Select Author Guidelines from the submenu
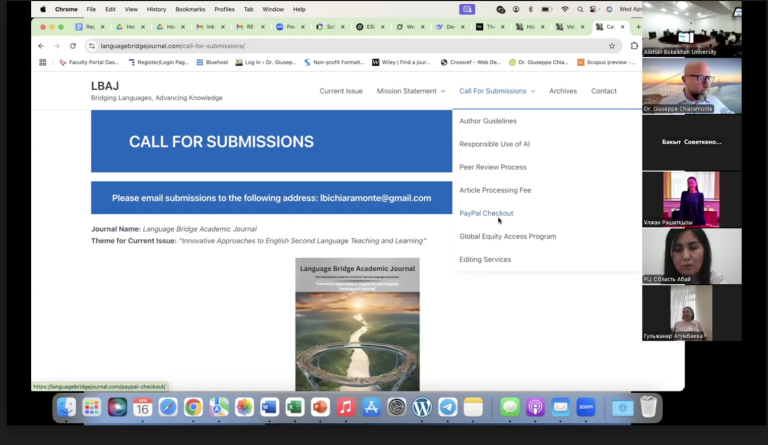768x445 pixels. (x=488, y=121)
